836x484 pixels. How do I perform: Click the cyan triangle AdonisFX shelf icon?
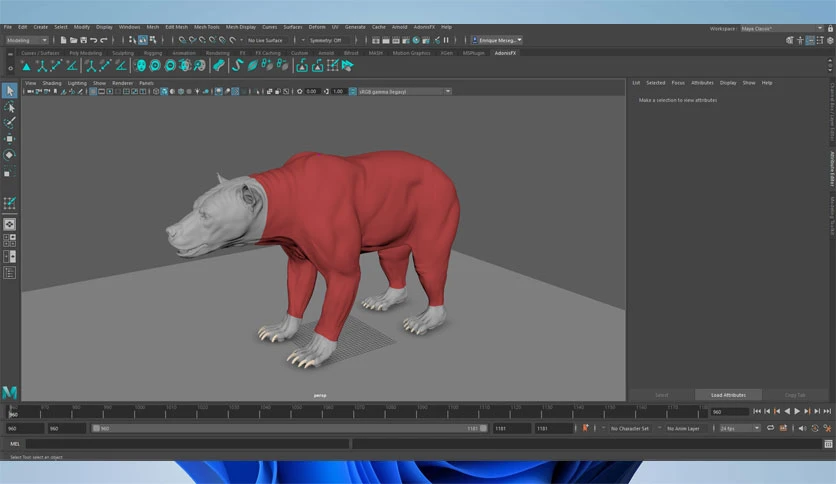pos(26,66)
